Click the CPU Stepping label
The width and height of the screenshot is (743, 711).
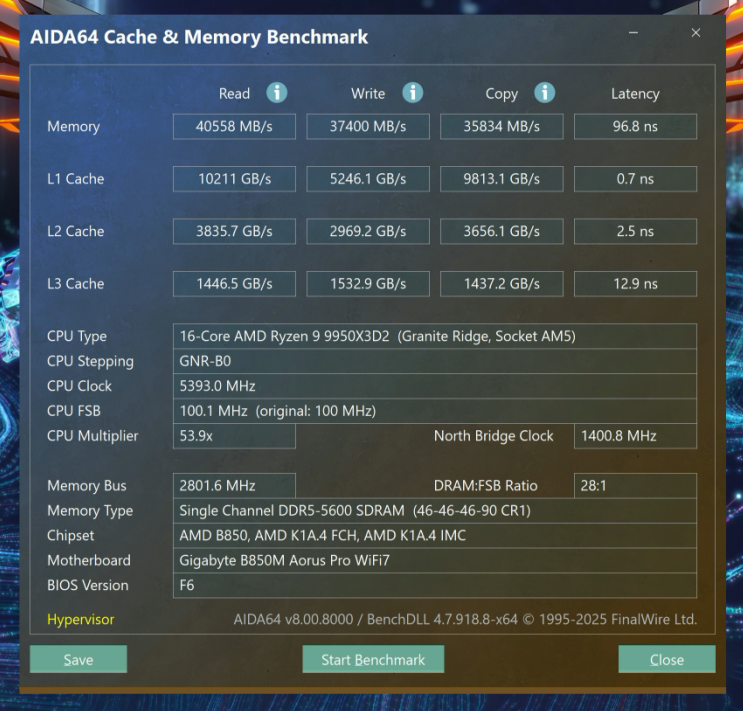[90, 362]
